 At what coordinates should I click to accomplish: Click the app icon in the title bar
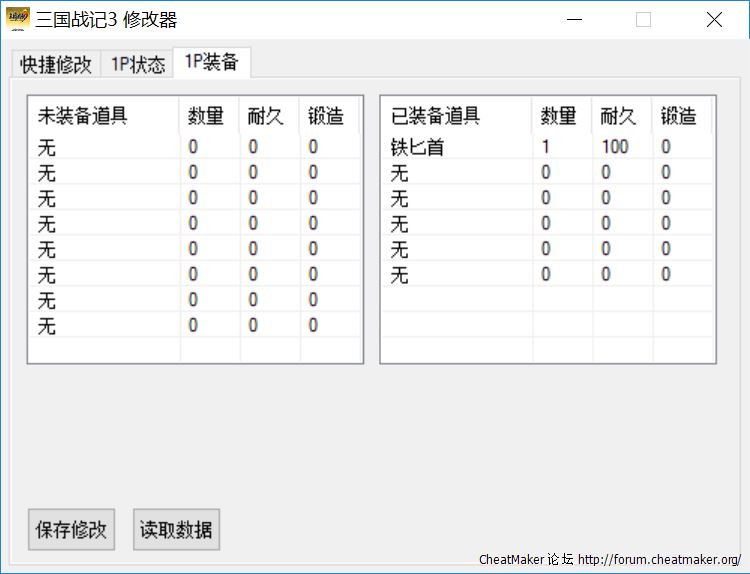18,19
